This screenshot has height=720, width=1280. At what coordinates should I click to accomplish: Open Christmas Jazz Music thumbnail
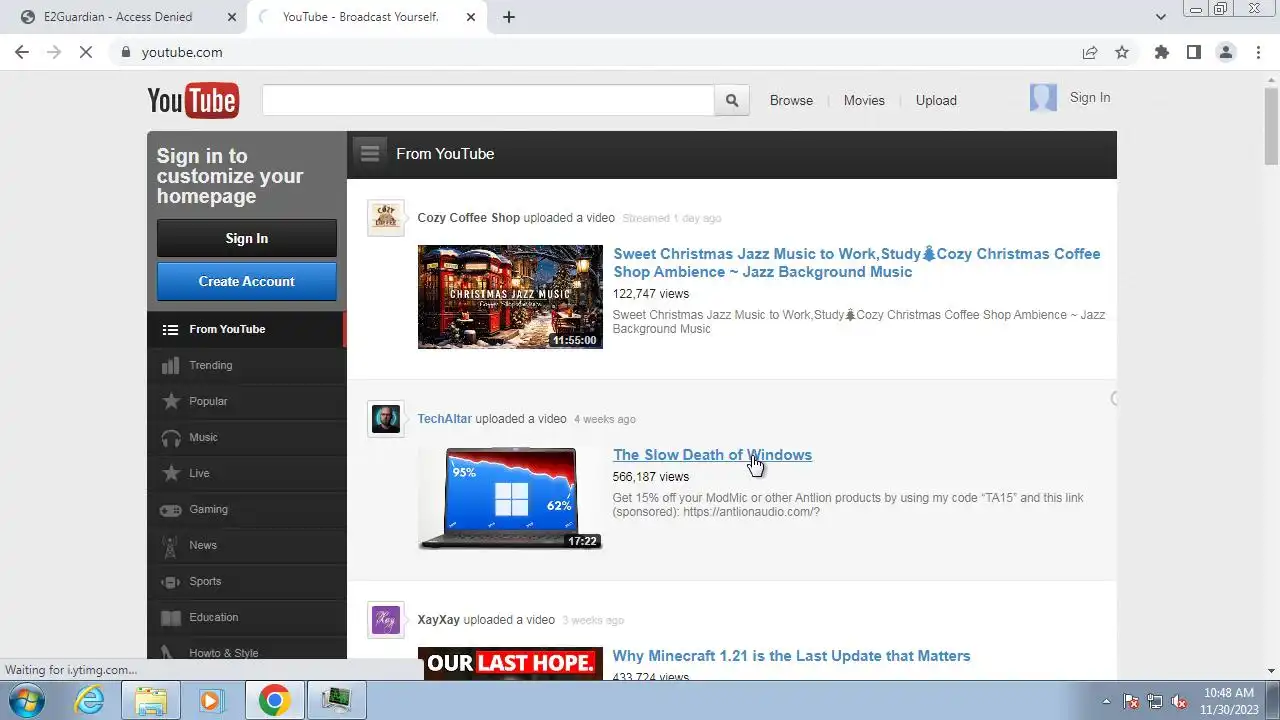coord(510,297)
